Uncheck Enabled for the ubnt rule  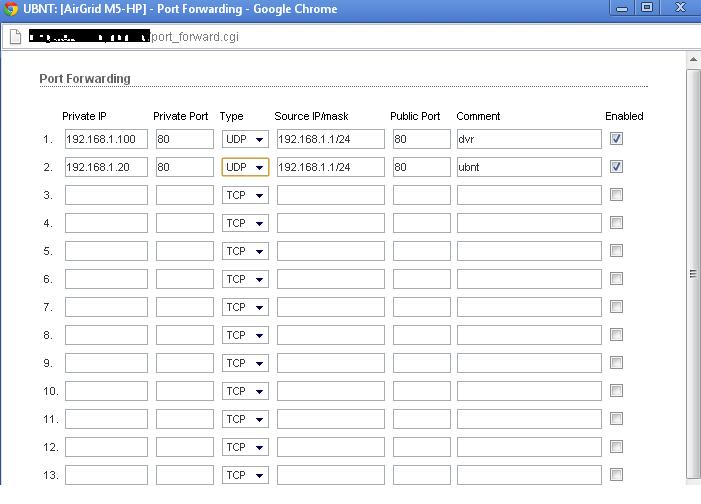coord(616,167)
